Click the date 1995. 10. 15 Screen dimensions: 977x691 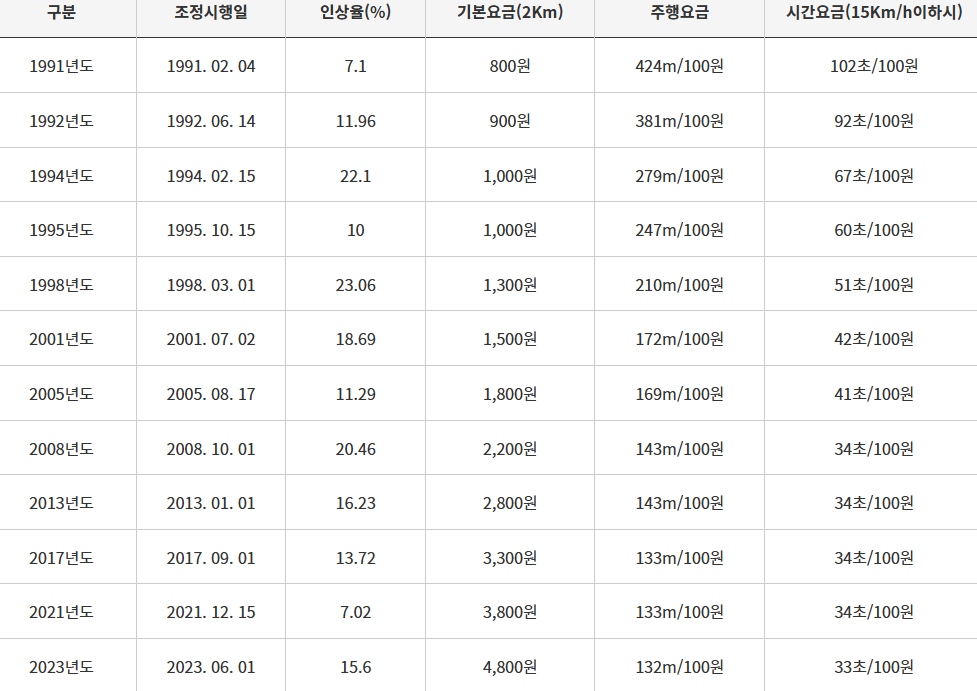211,230
